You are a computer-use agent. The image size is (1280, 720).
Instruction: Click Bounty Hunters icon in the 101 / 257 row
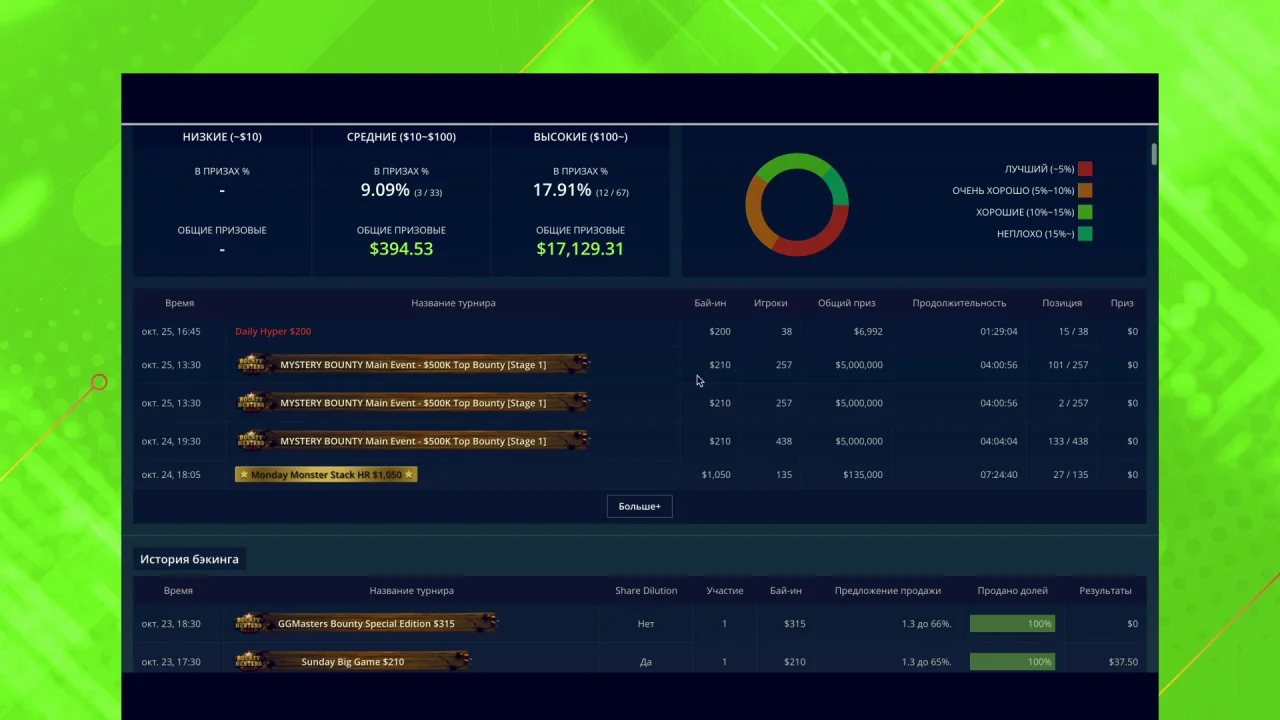tap(252, 364)
